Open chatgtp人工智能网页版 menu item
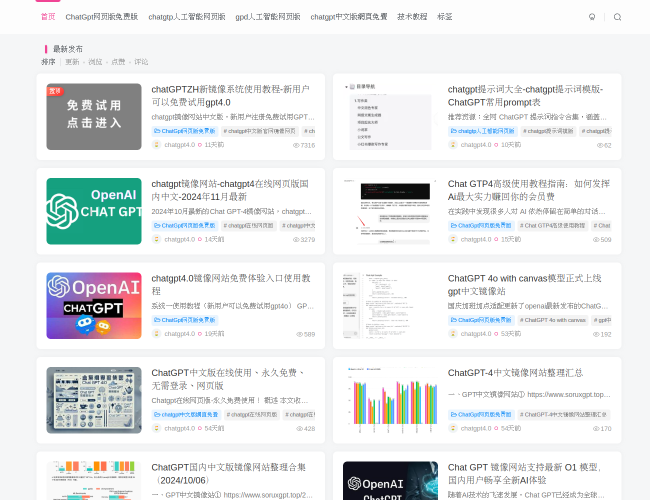 tap(187, 17)
